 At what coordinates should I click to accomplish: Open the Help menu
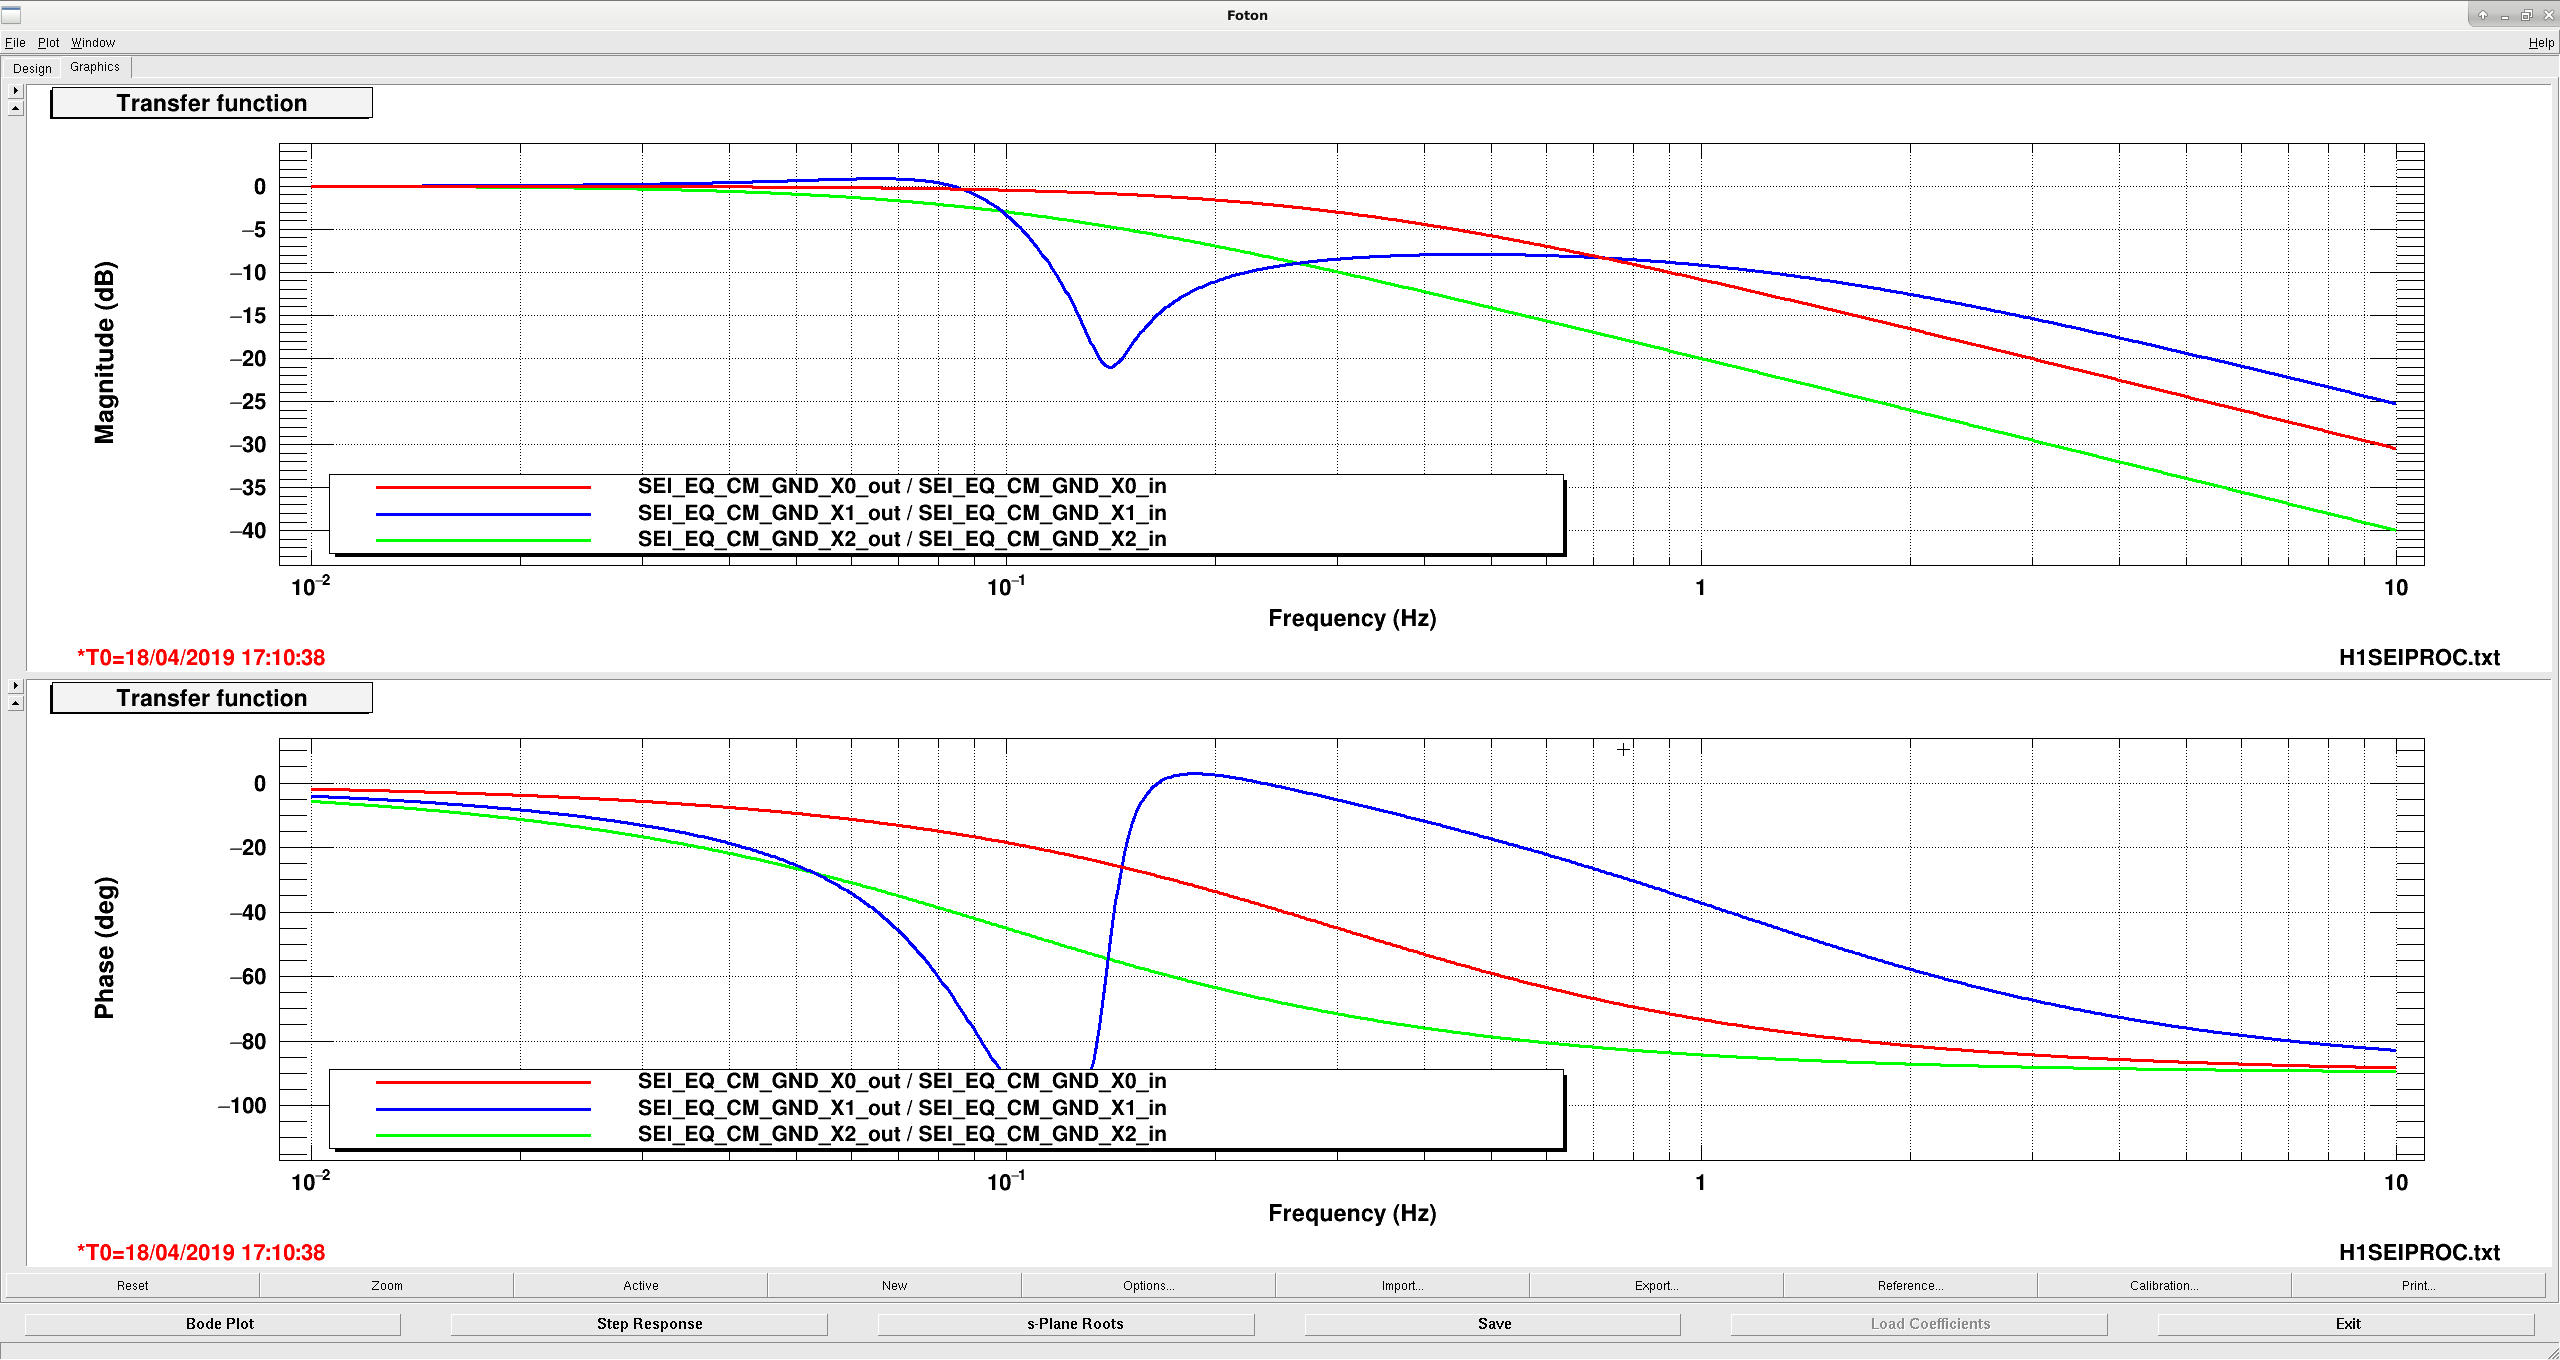click(2541, 43)
